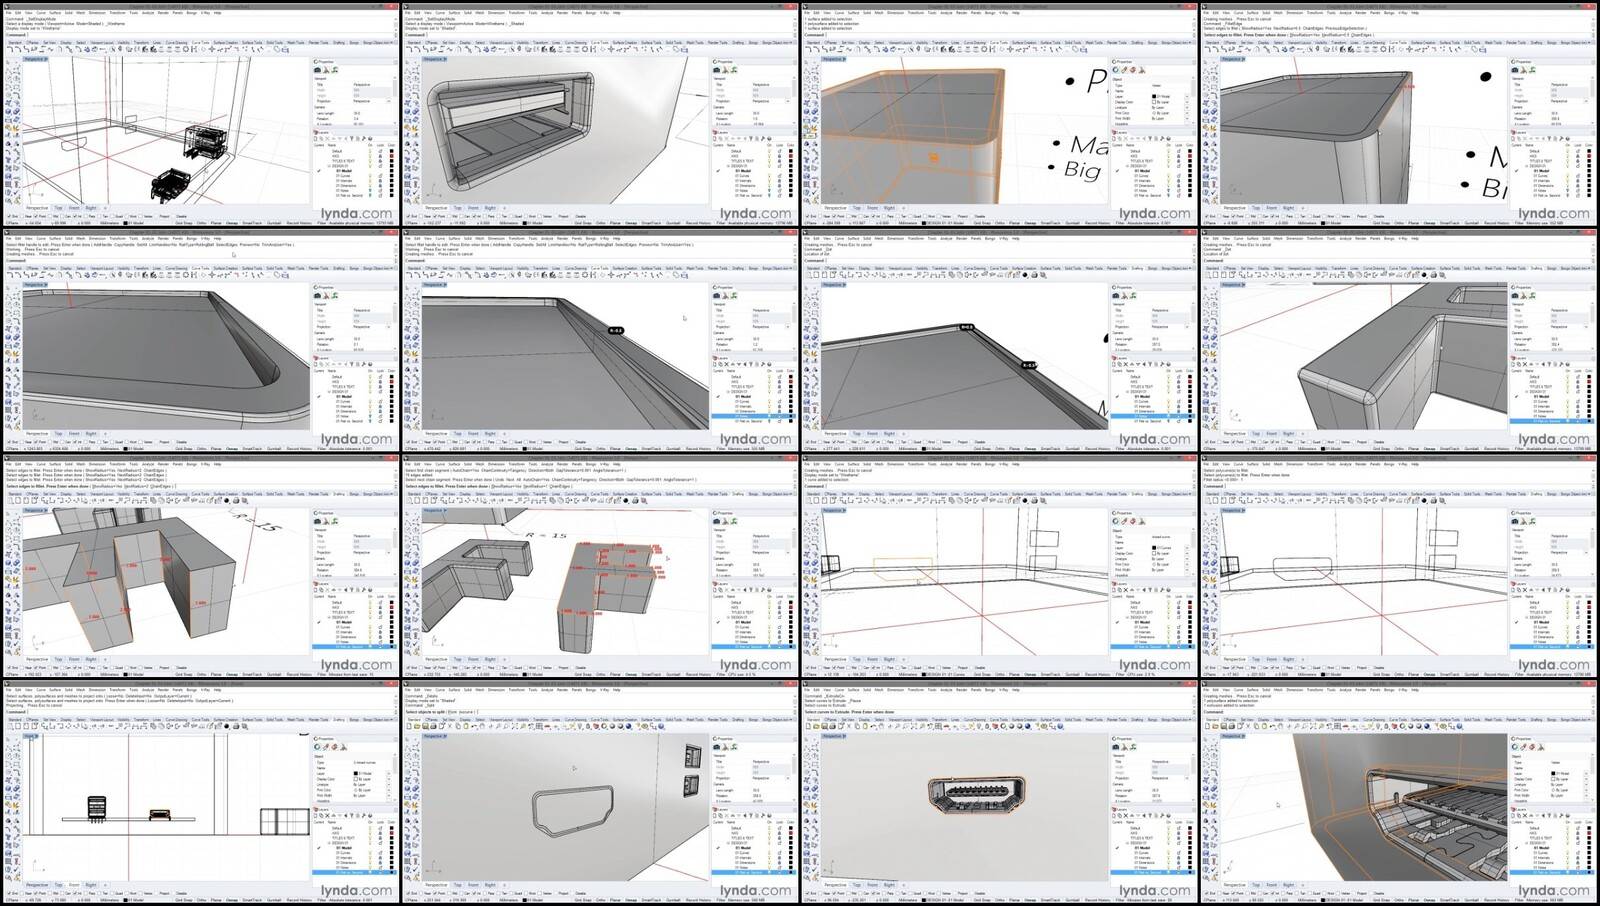
Task: Open thumbnail of orange-outlined circuit board interior close-up
Action: 1399,793
